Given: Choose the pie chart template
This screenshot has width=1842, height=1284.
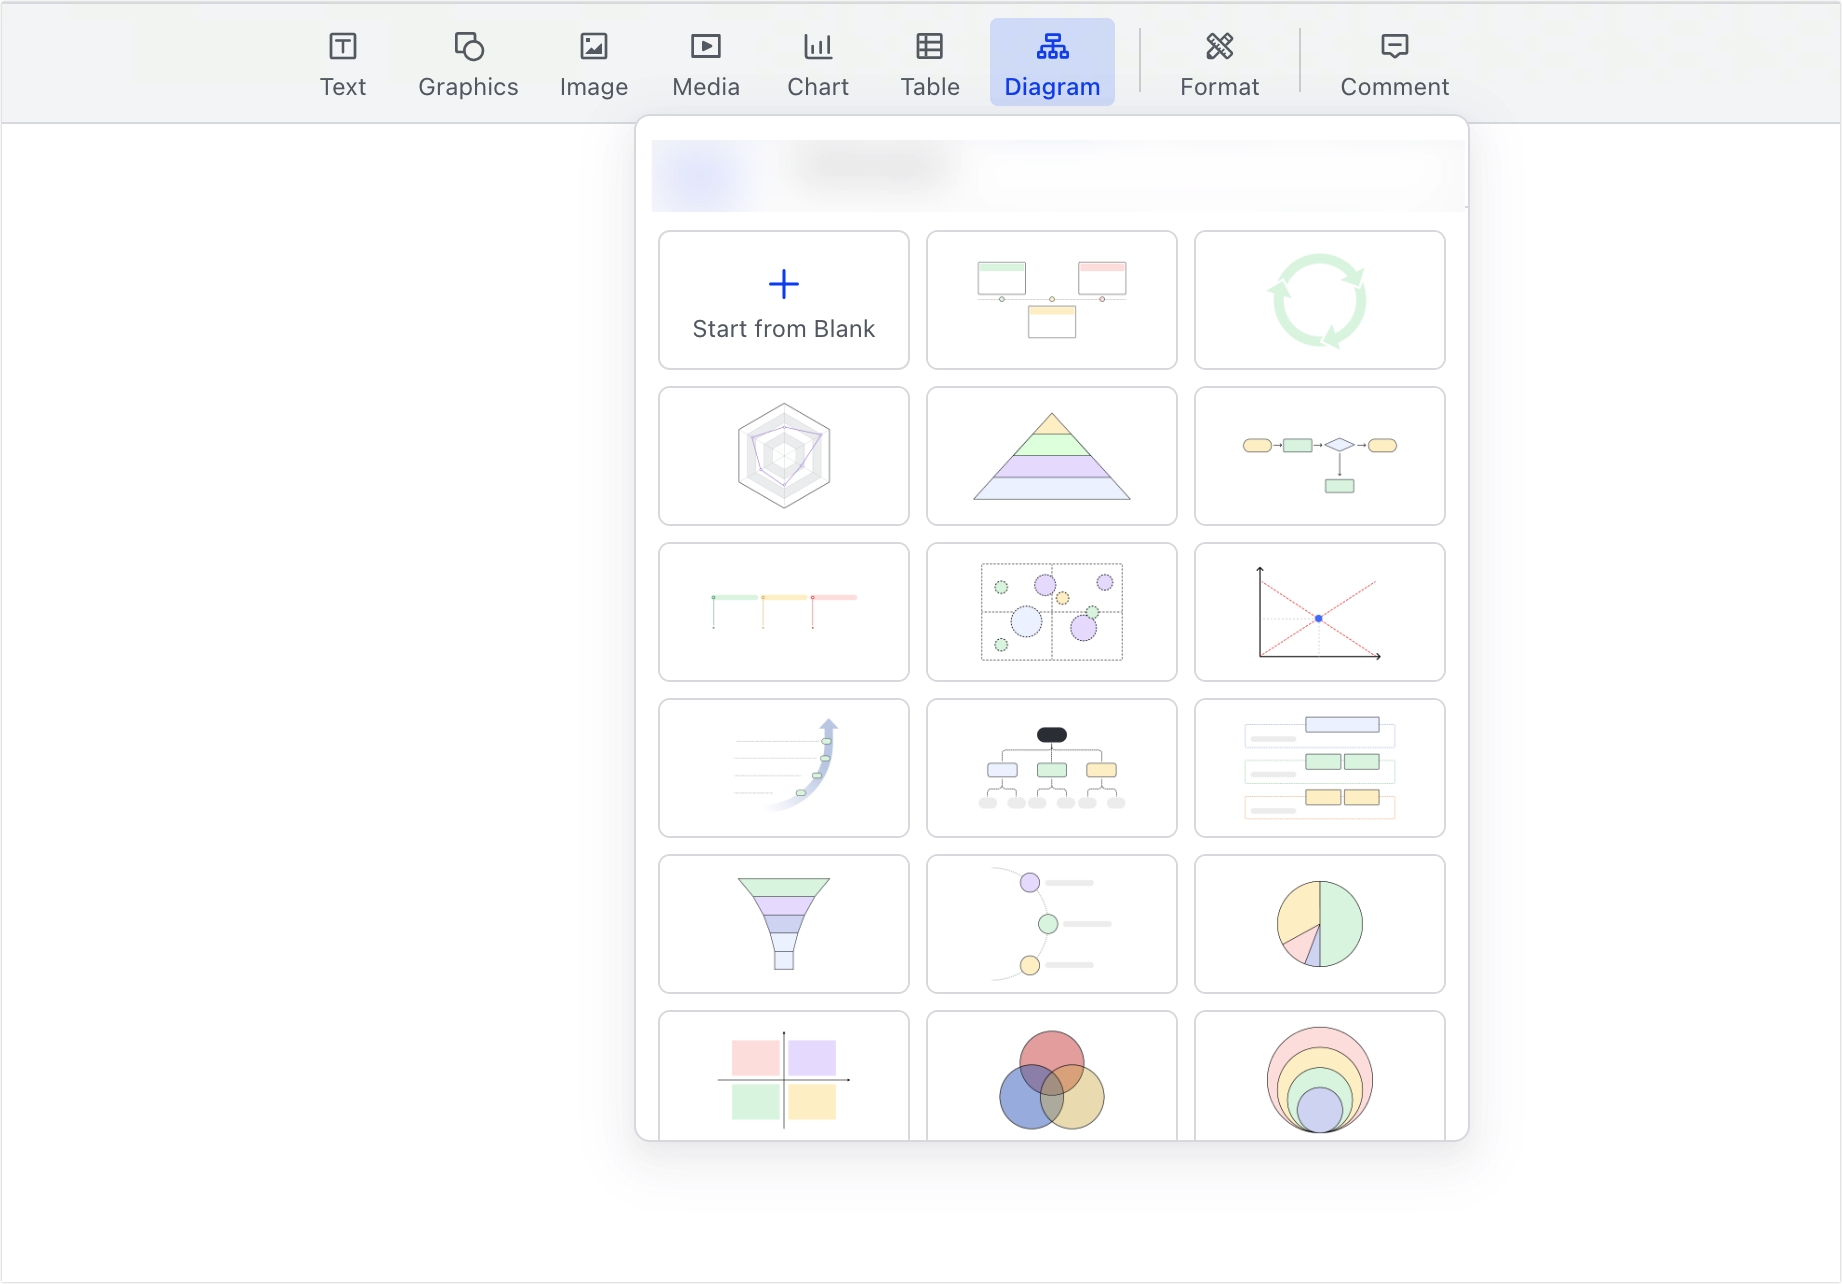Looking at the screenshot, I should point(1320,924).
